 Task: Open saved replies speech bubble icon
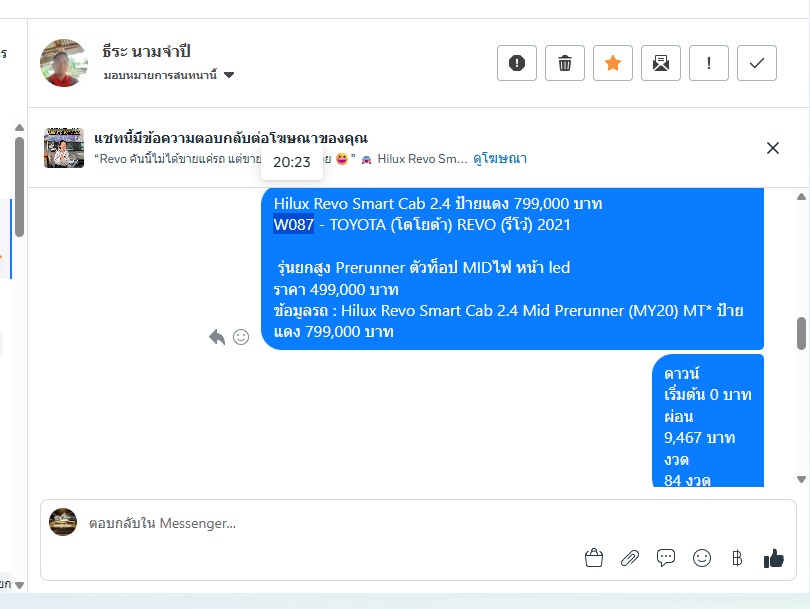tap(666, 558)
